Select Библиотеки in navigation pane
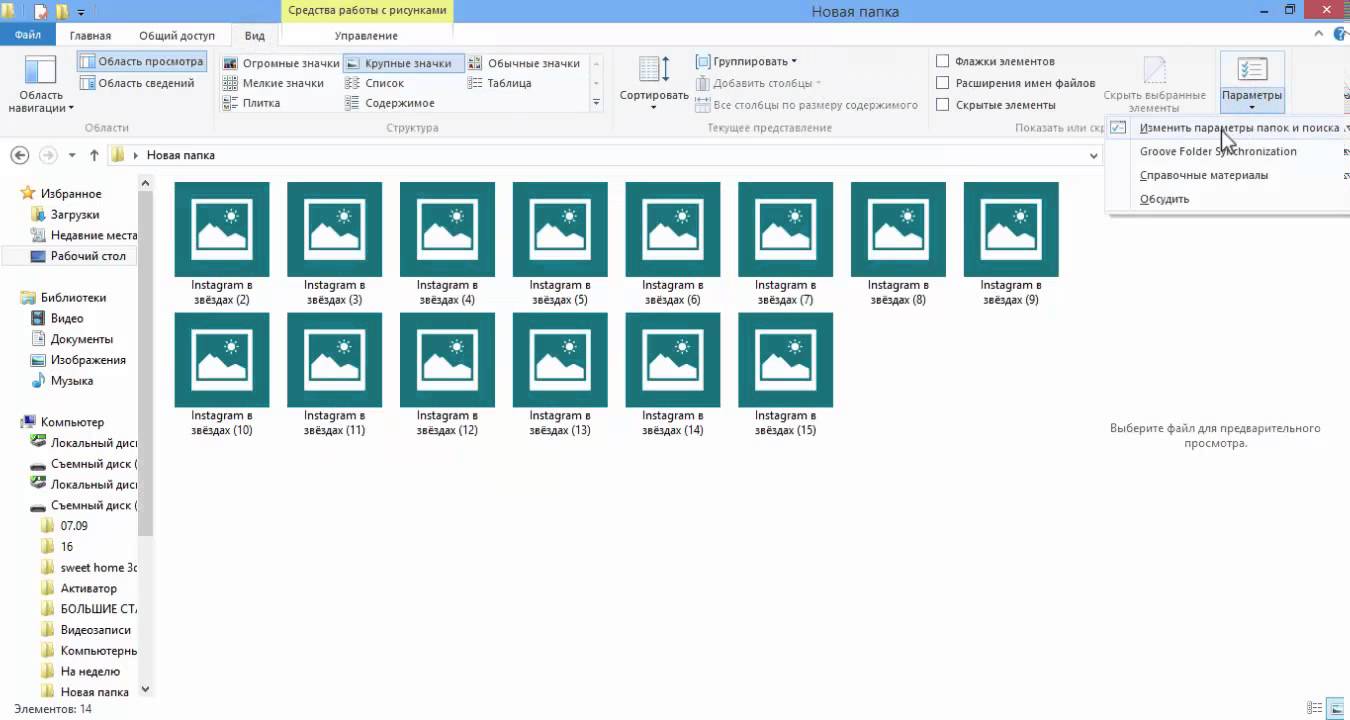The height and width of the screenshot is (720, 1350). [73, 298]
